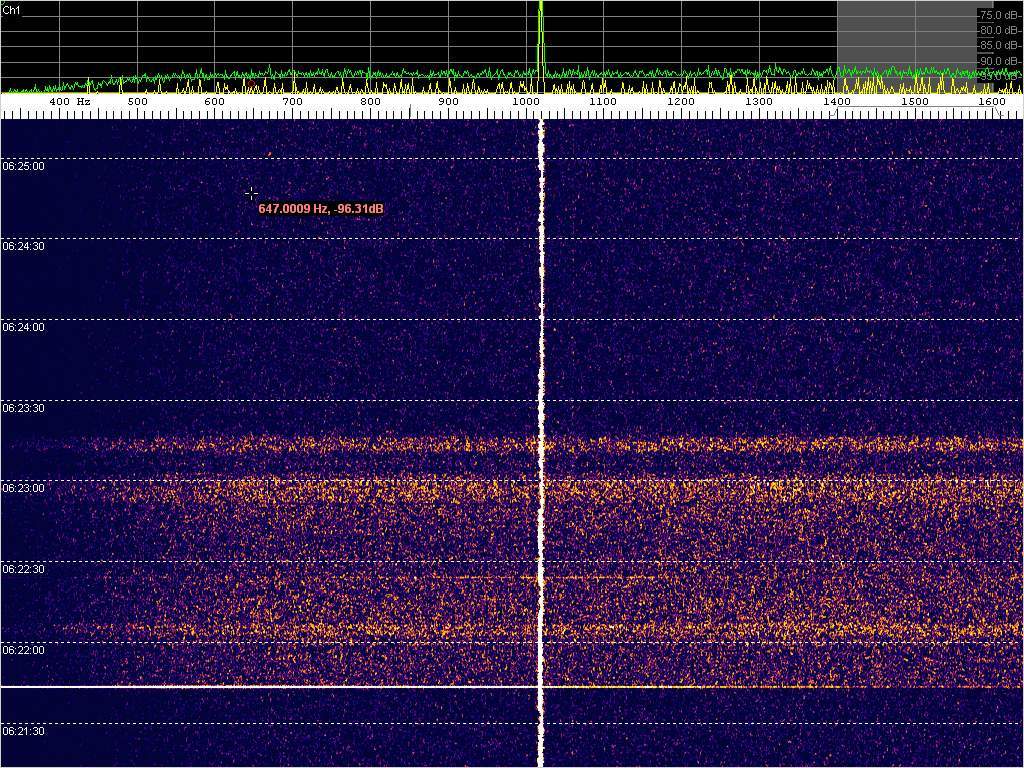
Task: Click the 700 Hz mark on frequency axis
Action: (x=292, y=102)
